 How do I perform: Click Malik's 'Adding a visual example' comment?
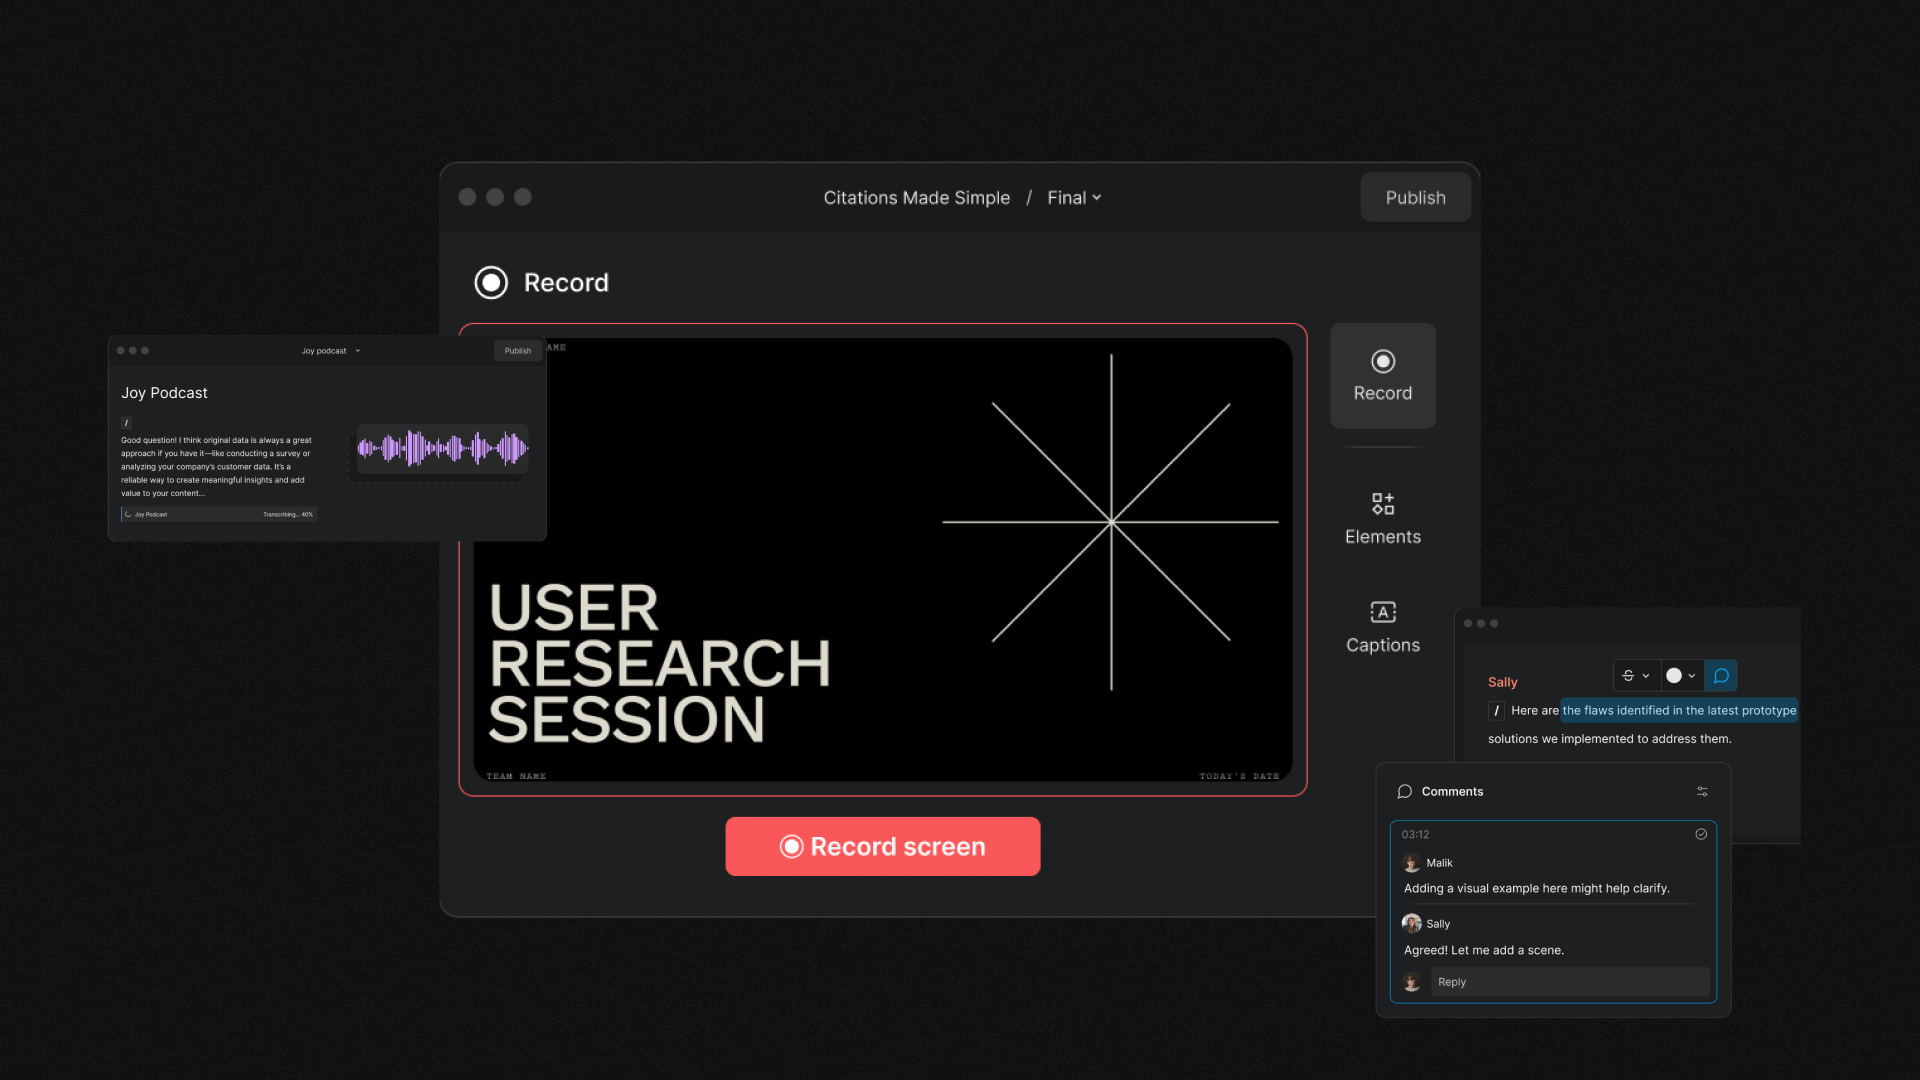[1536, 888]
